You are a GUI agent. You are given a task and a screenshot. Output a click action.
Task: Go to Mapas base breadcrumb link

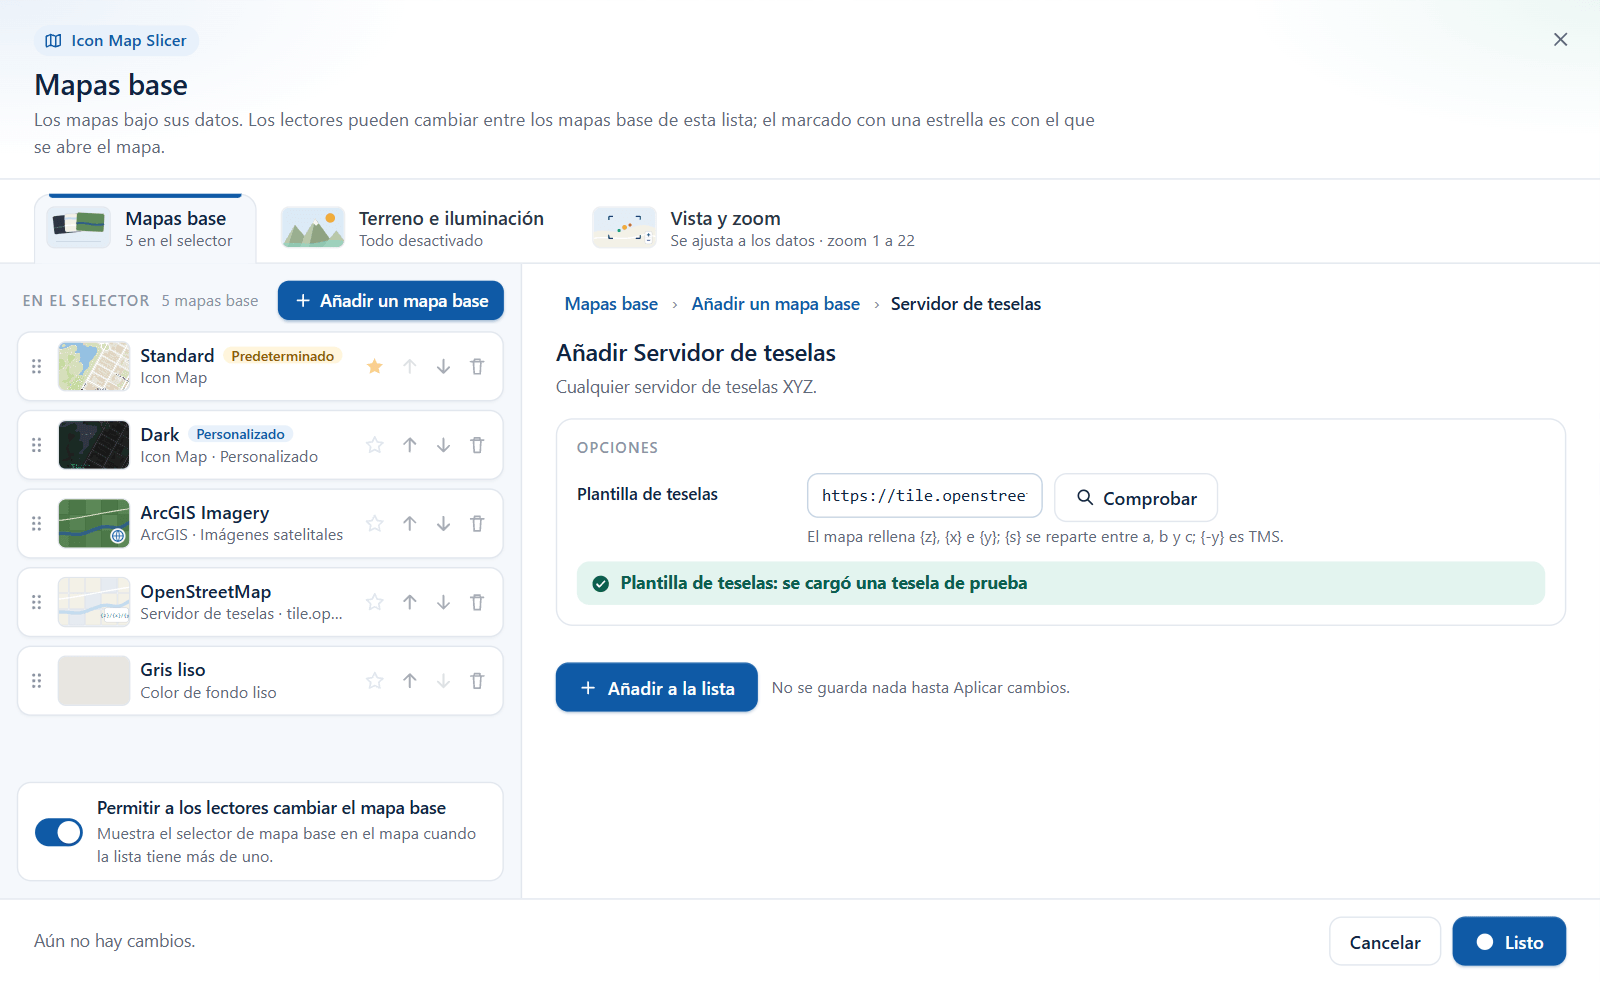pos(611,304)
